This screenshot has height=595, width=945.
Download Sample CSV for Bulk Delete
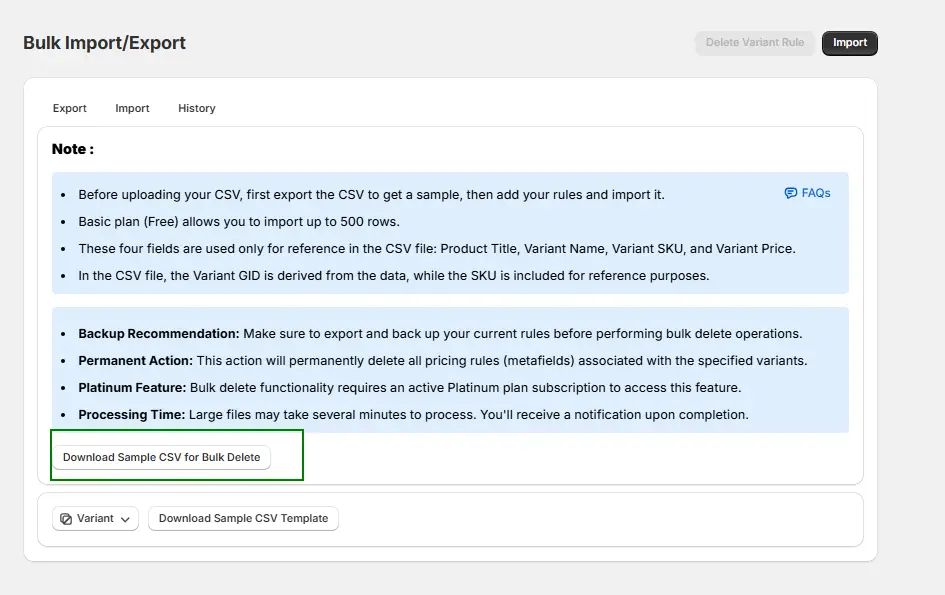(161, 457)
